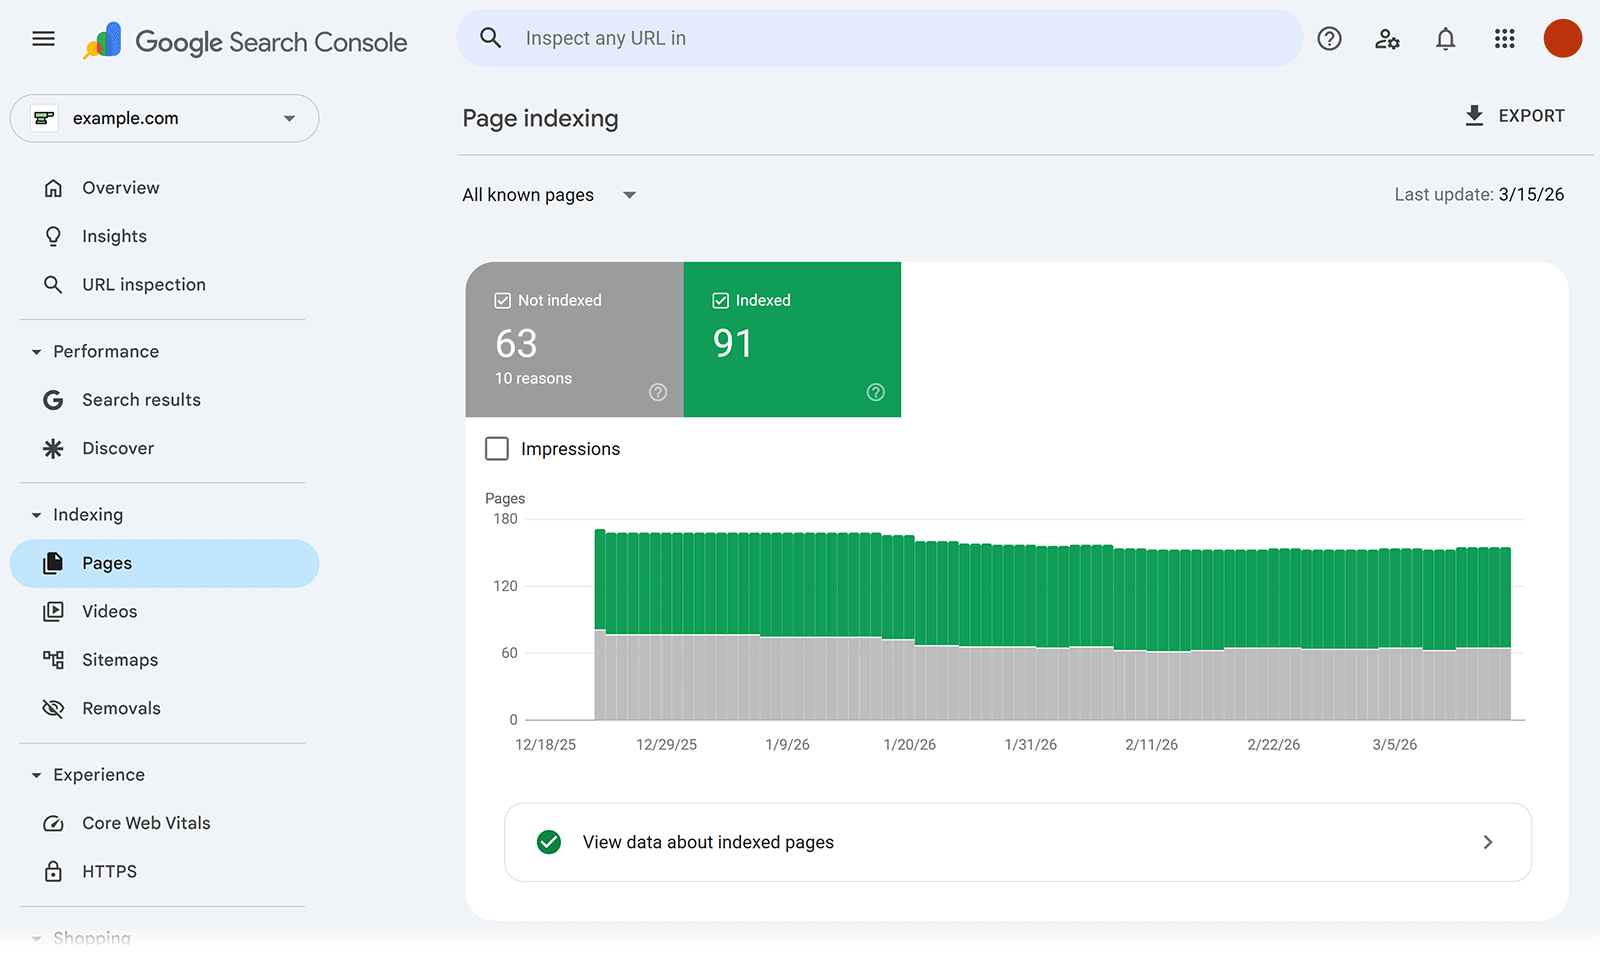Screen dimensions: 1600x953
Task: Open user settings and permissions icon
Action: click(x=1387, y=38)
